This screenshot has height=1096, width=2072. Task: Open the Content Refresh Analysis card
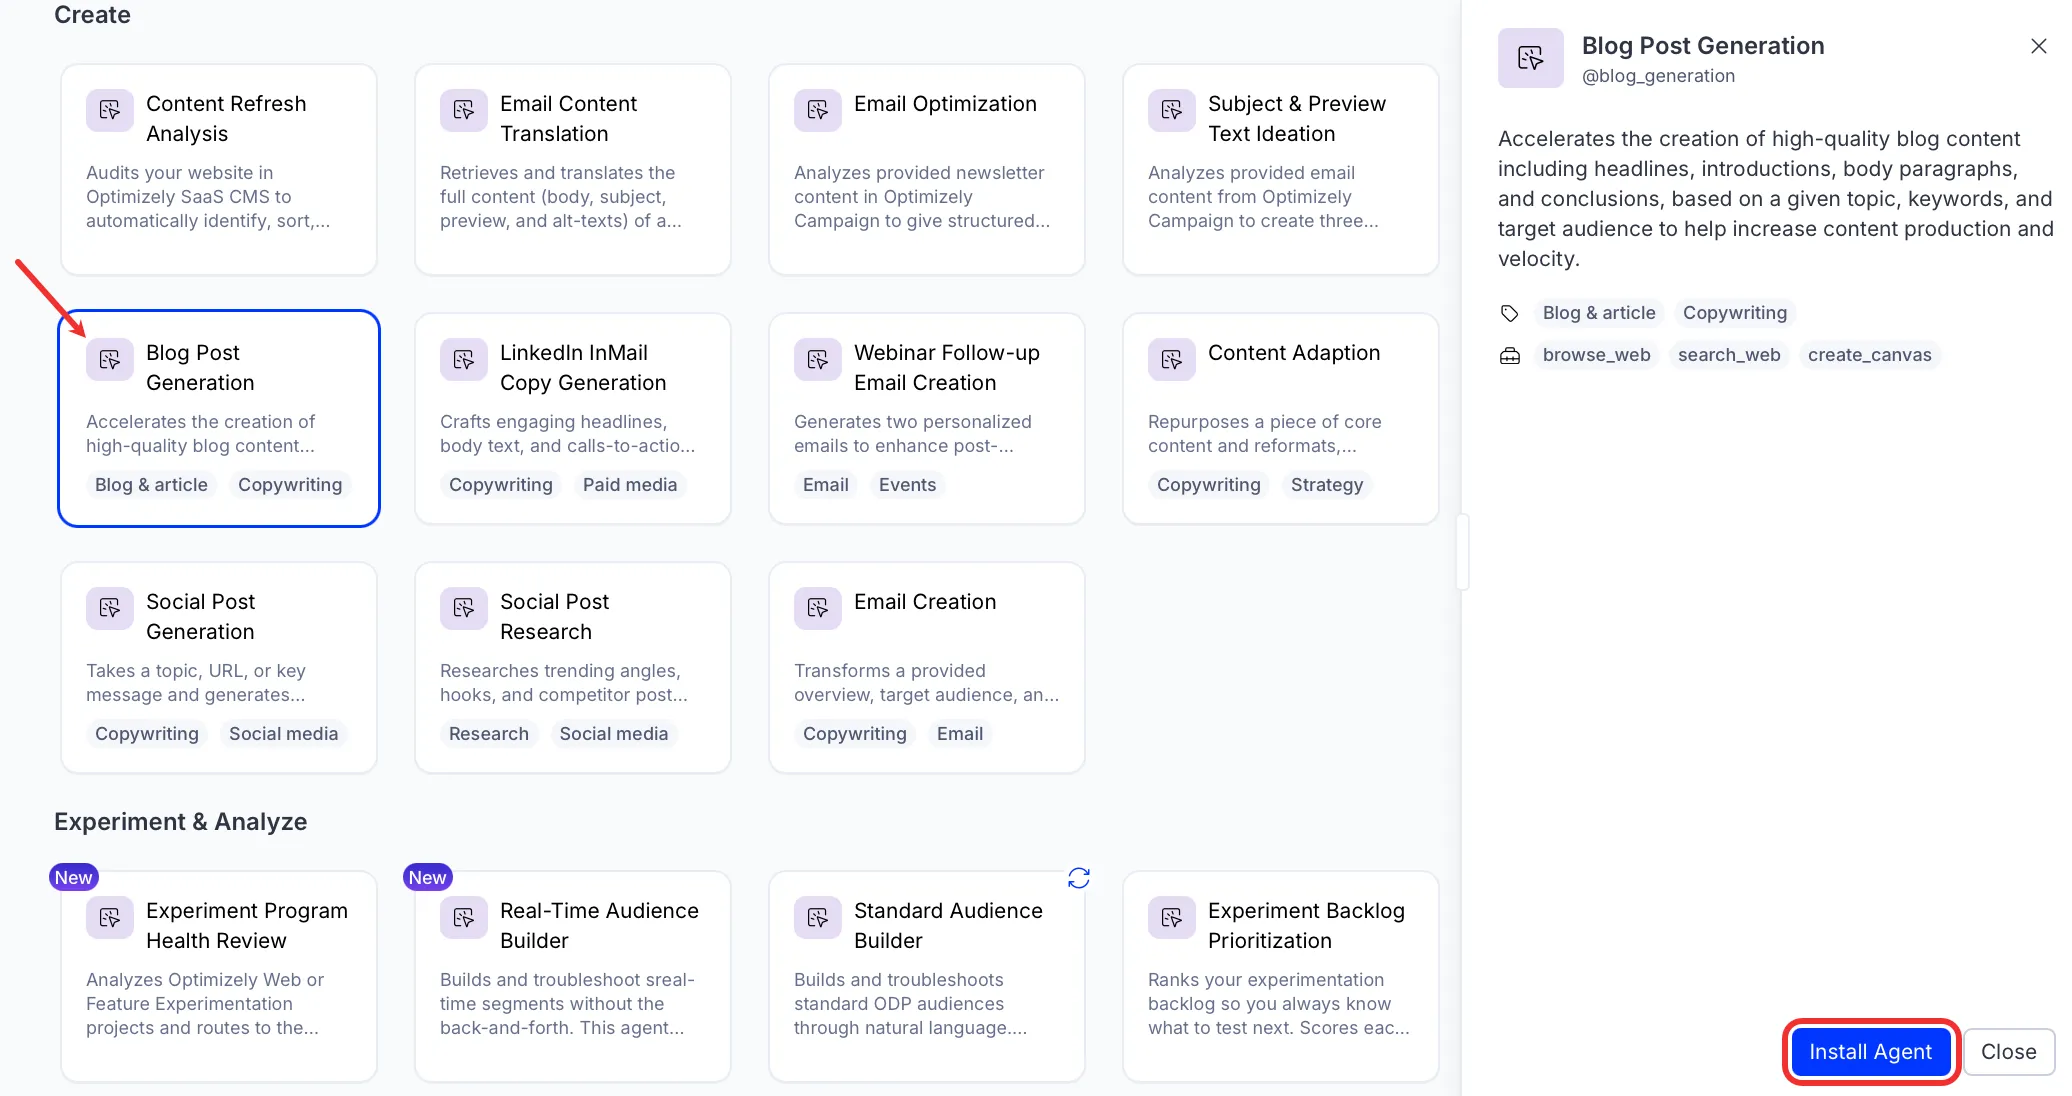219,170
